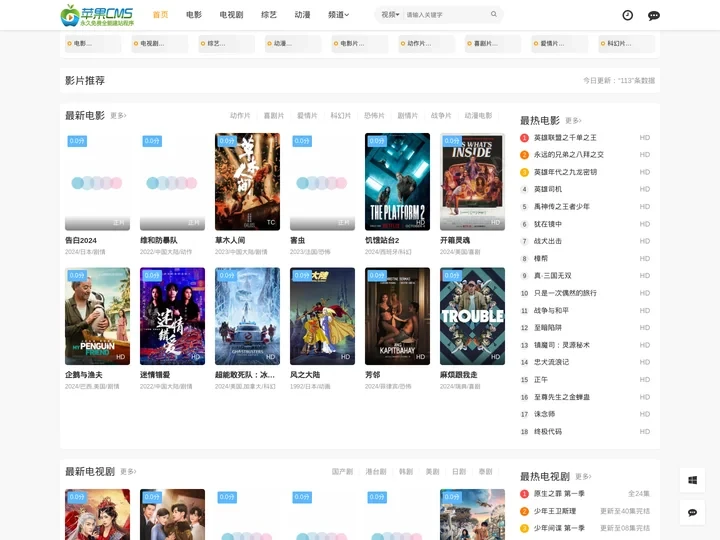Open the My Penguin Friend poster
The width and height of the screenshot is (720, 540).
97,316
